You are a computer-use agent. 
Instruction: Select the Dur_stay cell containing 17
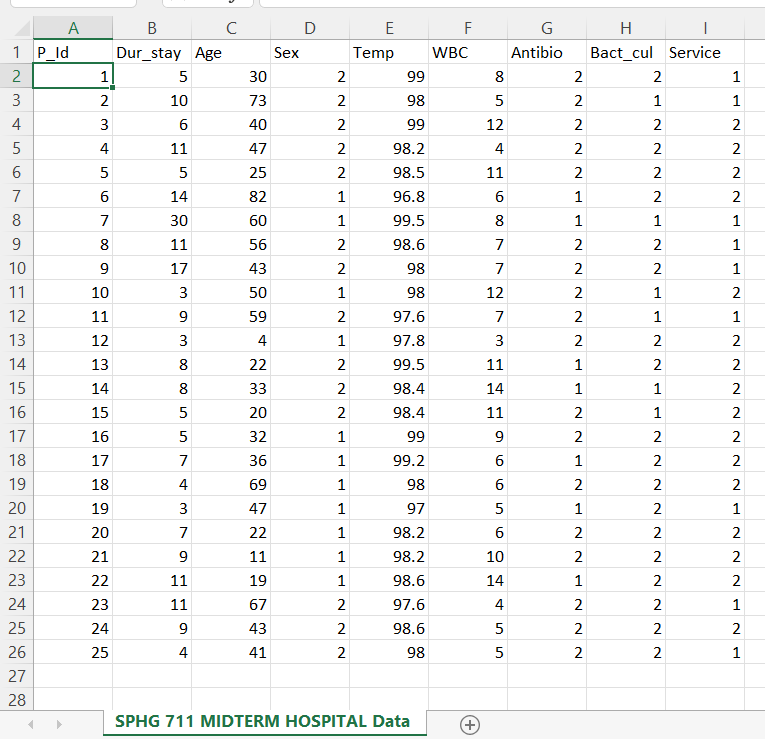point(152,268)
